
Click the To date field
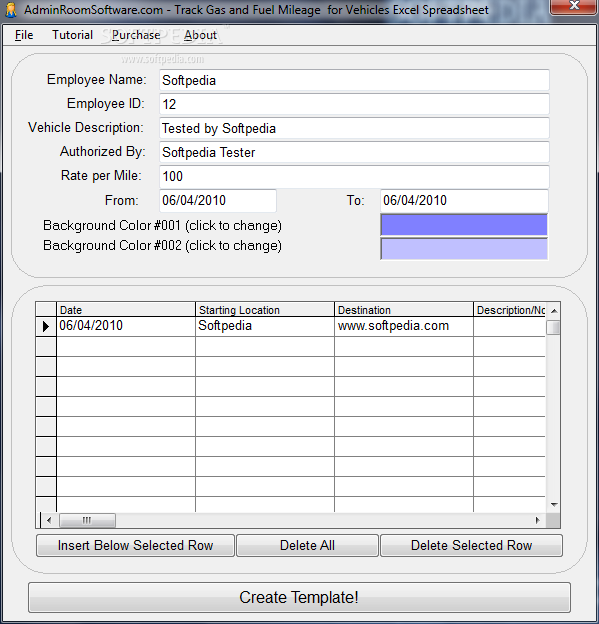pos(464,201)
